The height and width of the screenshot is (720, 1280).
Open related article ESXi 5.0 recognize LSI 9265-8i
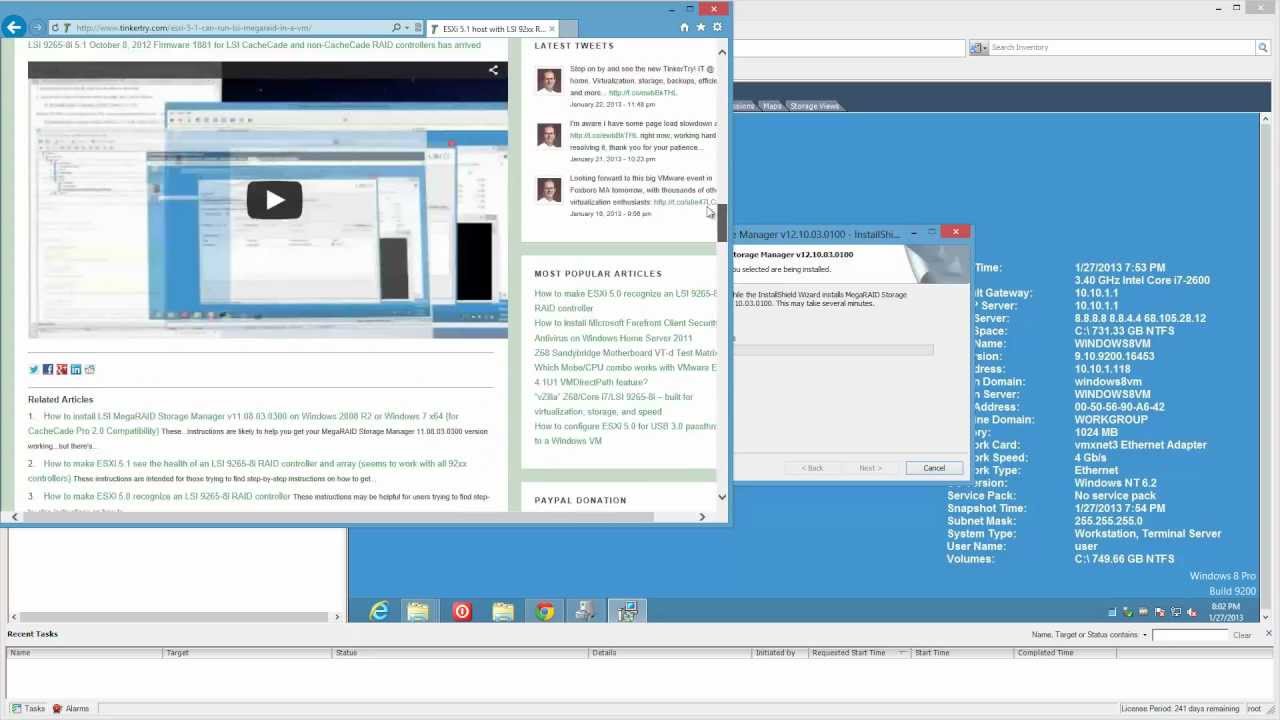coord(167,496)
